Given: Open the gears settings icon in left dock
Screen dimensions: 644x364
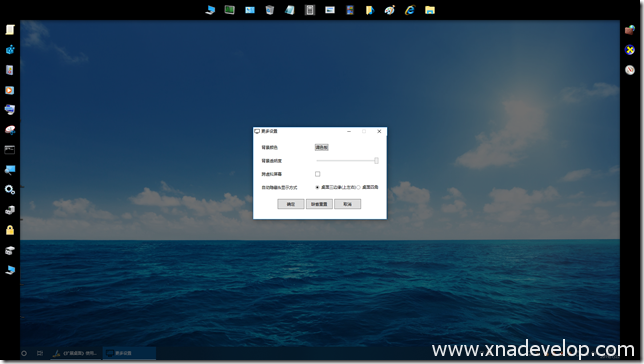Looking at the screenshot, I should [10, 190].
